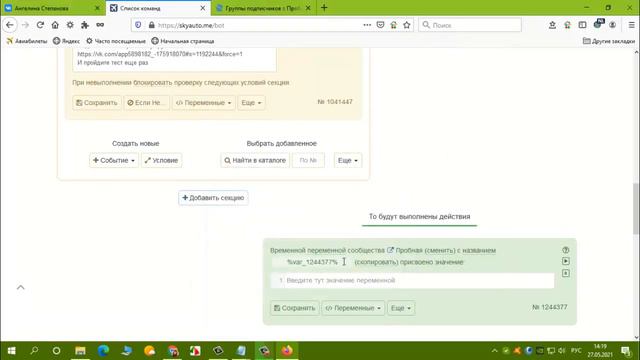Expand Переменные dropdown in condition block
Screen dimensions: 640x360
tap(203, 102)
